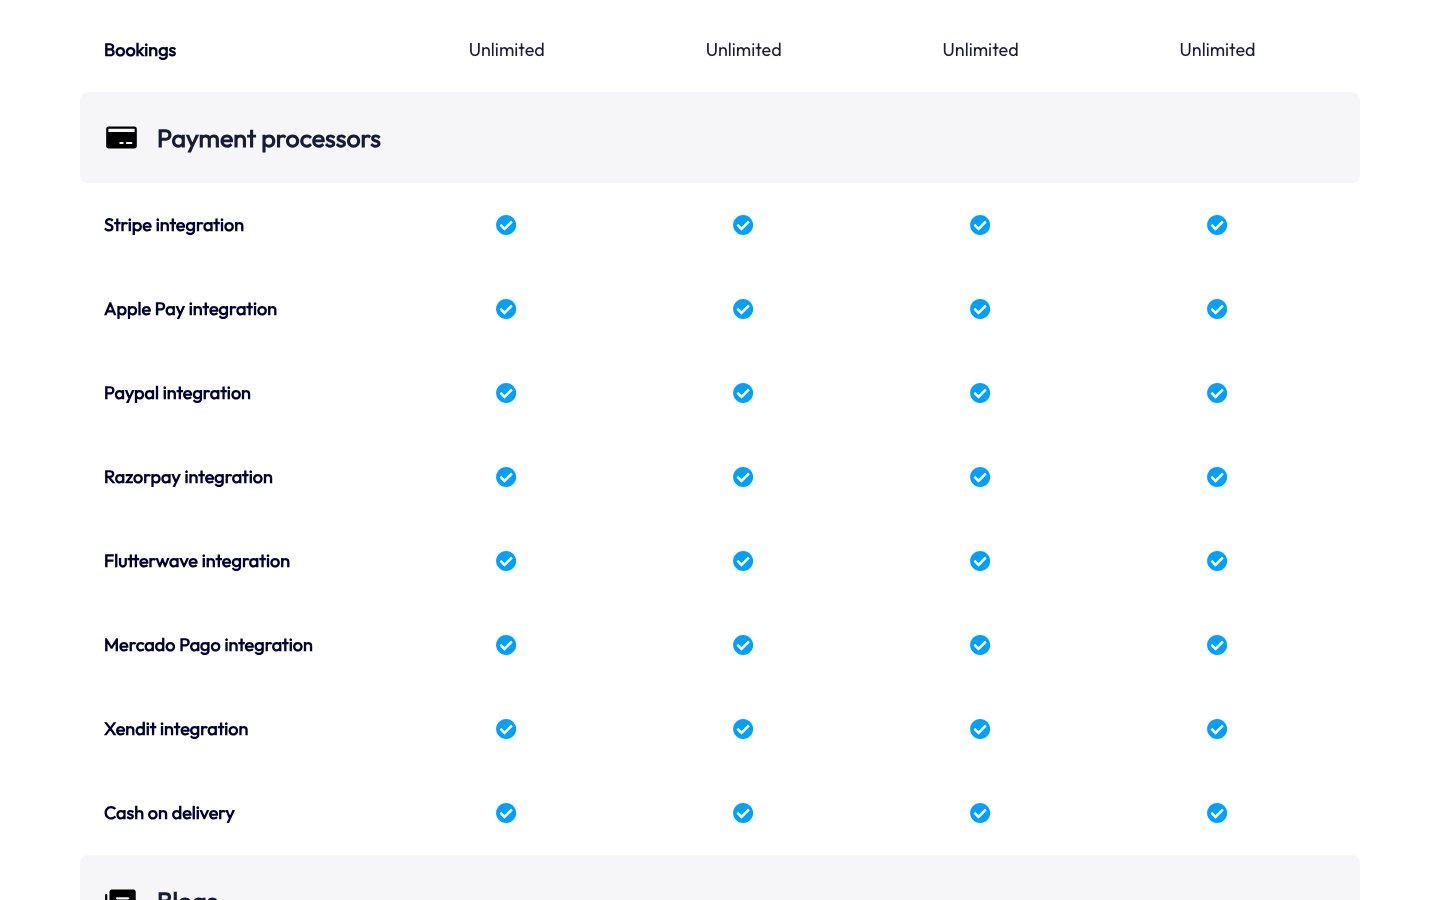Select the Mercado Pago integration label
Image resolution: width=1440 pixels, height=900 pixels.
click(208, 645)
